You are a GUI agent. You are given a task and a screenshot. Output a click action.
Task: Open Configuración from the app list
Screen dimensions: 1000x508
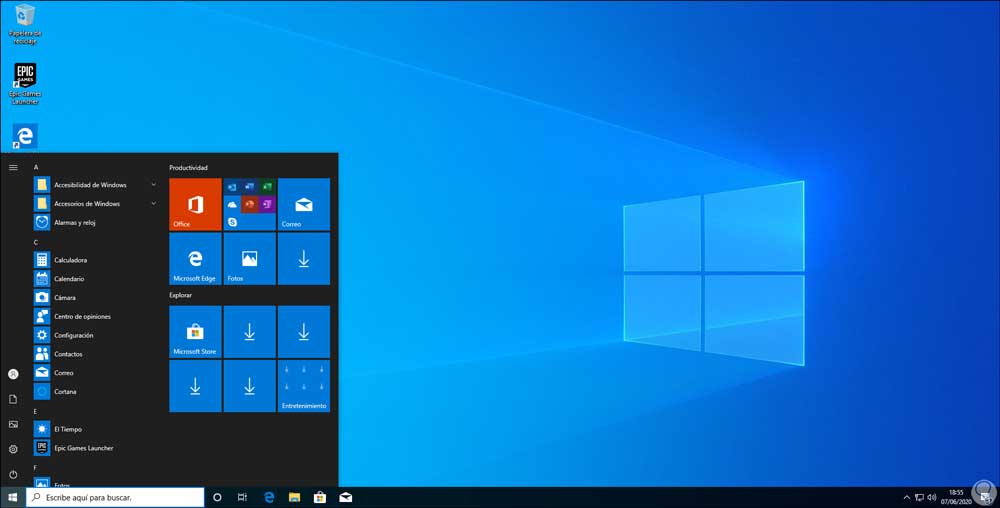(x=96, y=335)
